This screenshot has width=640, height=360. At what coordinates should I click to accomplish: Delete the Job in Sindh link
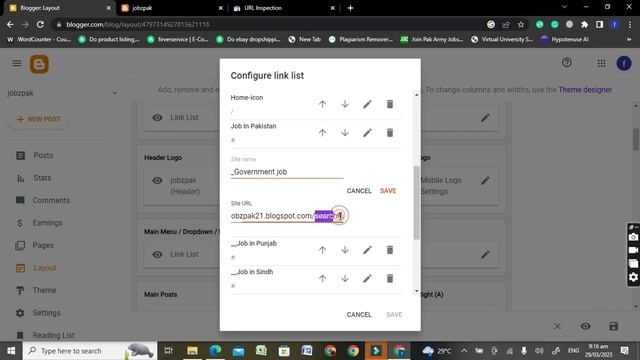tap(390, 278)
